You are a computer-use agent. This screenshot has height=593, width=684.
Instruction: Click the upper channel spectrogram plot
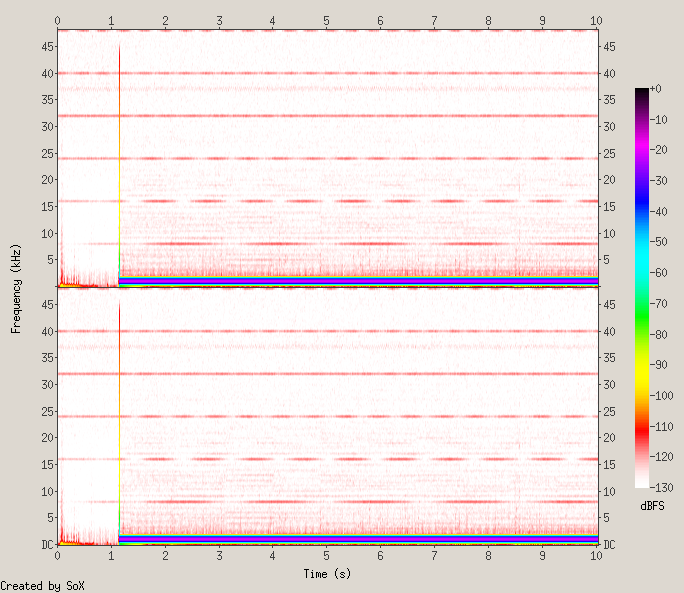(x=328, y=158)
